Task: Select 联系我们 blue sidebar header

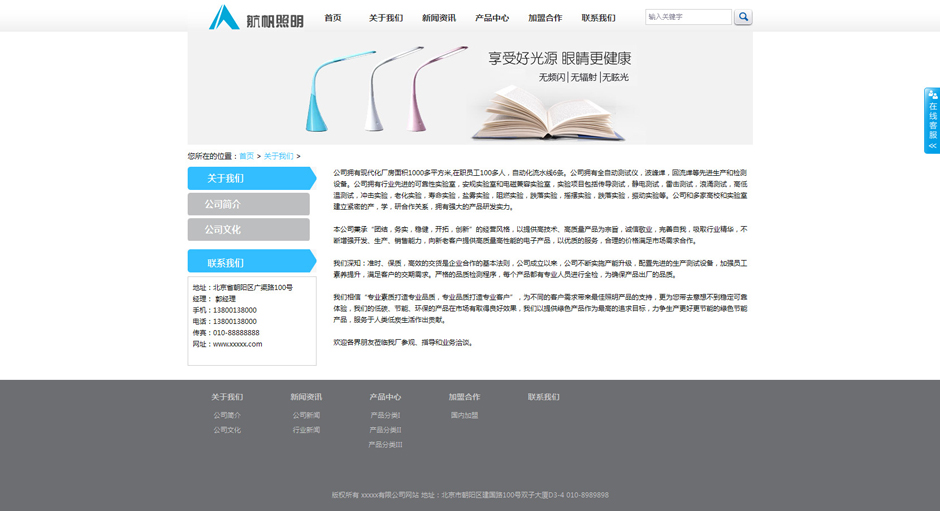Action: point(252,261)
